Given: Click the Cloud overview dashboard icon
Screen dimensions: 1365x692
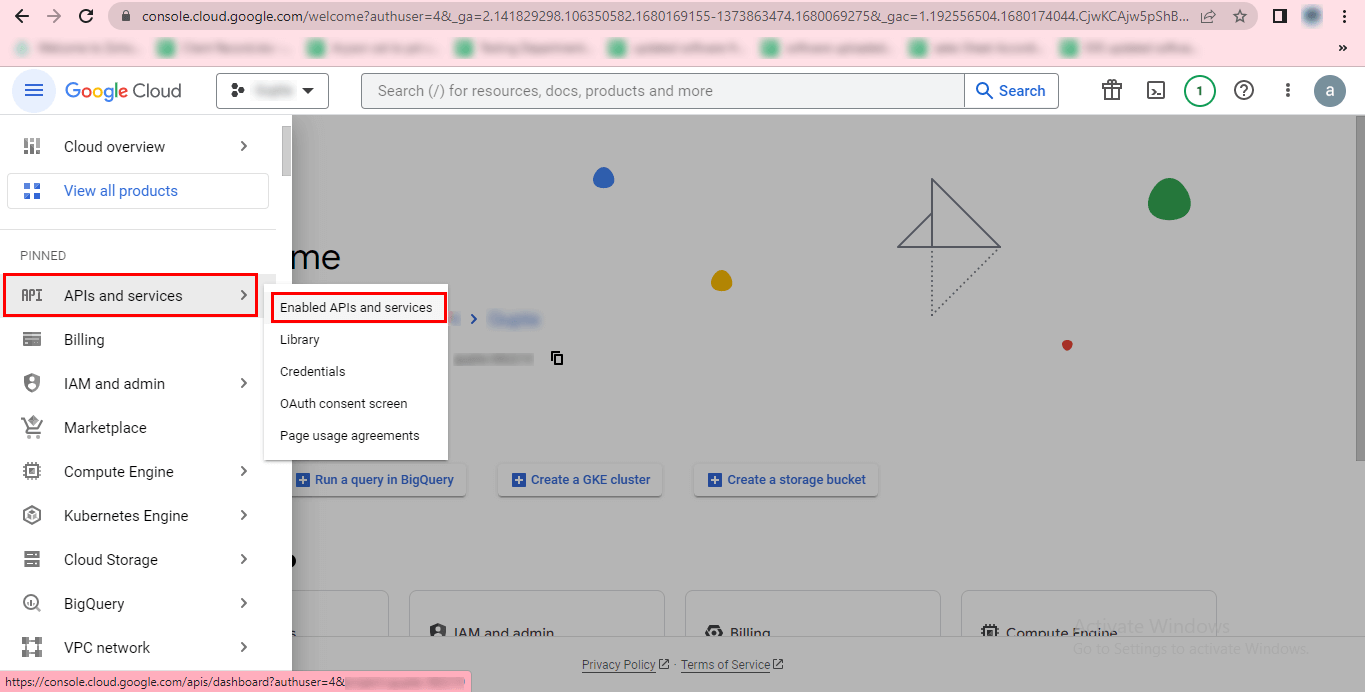Looking at the screenshot, I should [x=32, y=147].
